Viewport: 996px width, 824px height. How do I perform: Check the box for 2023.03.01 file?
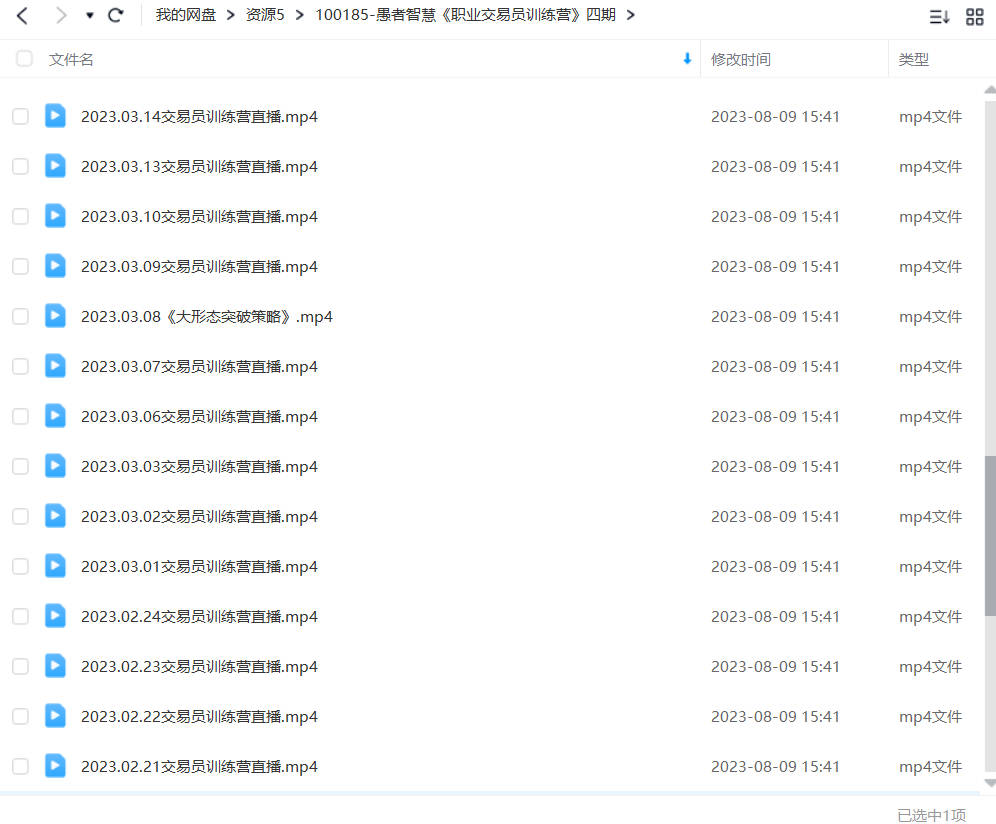[x=20, y=566]
